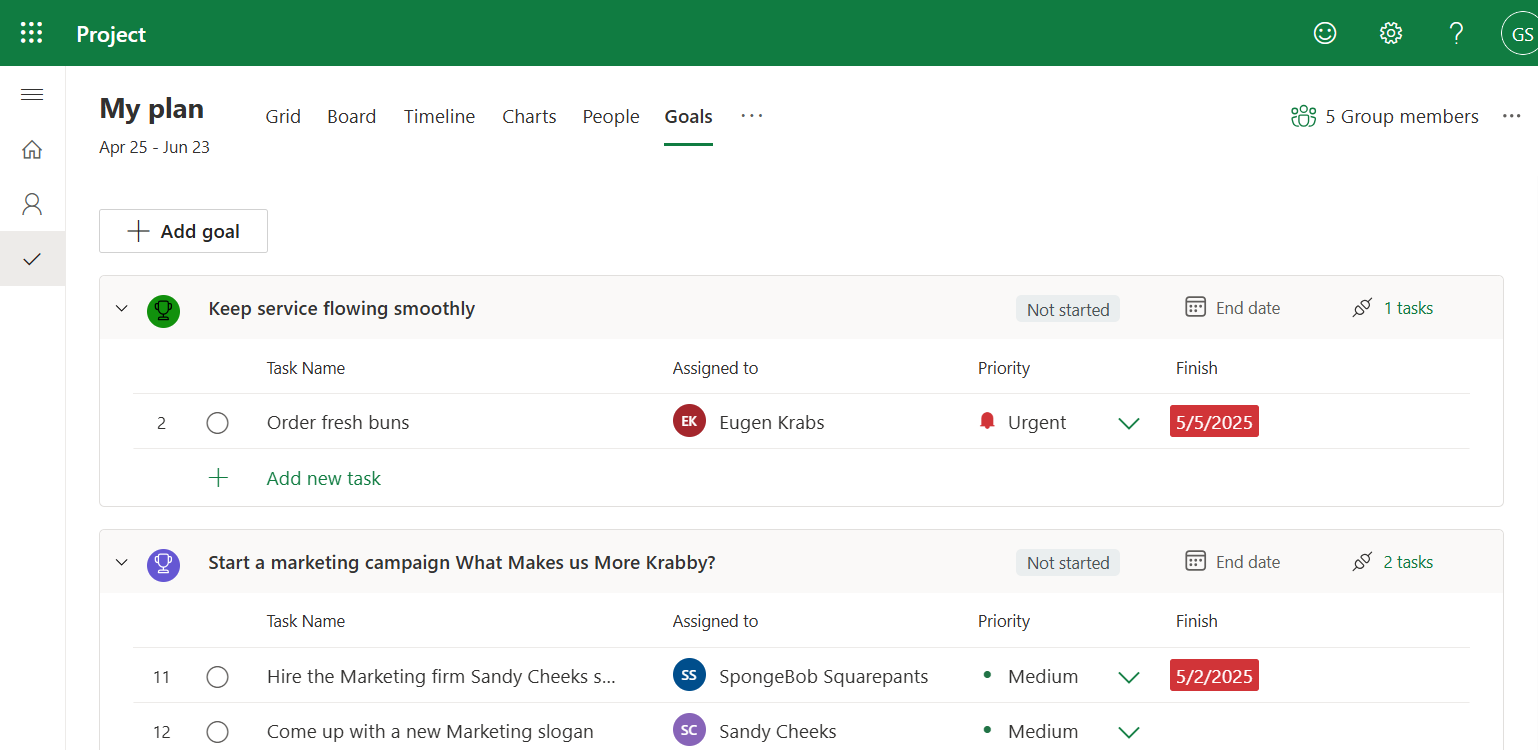Click the red 5/2/2025 finish date
Screen dimensions: 1538x750
coord(1214,676)
